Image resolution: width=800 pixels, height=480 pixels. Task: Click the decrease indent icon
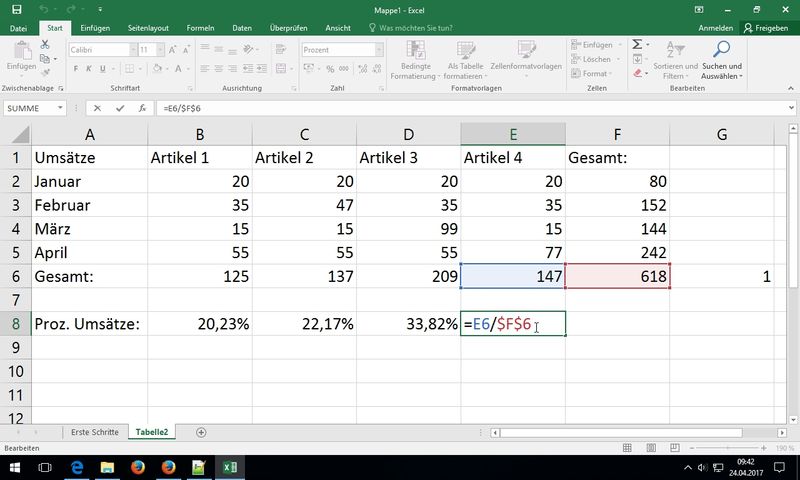point(247,68)
